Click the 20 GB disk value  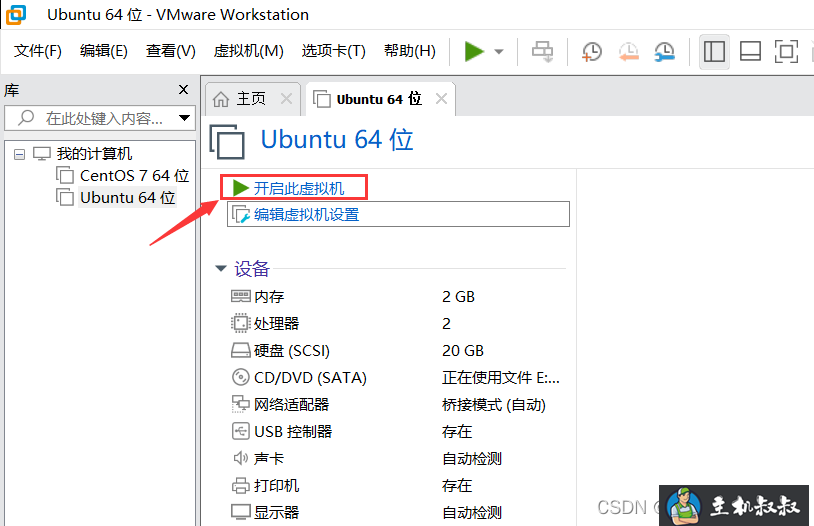(x=463, y=350)
